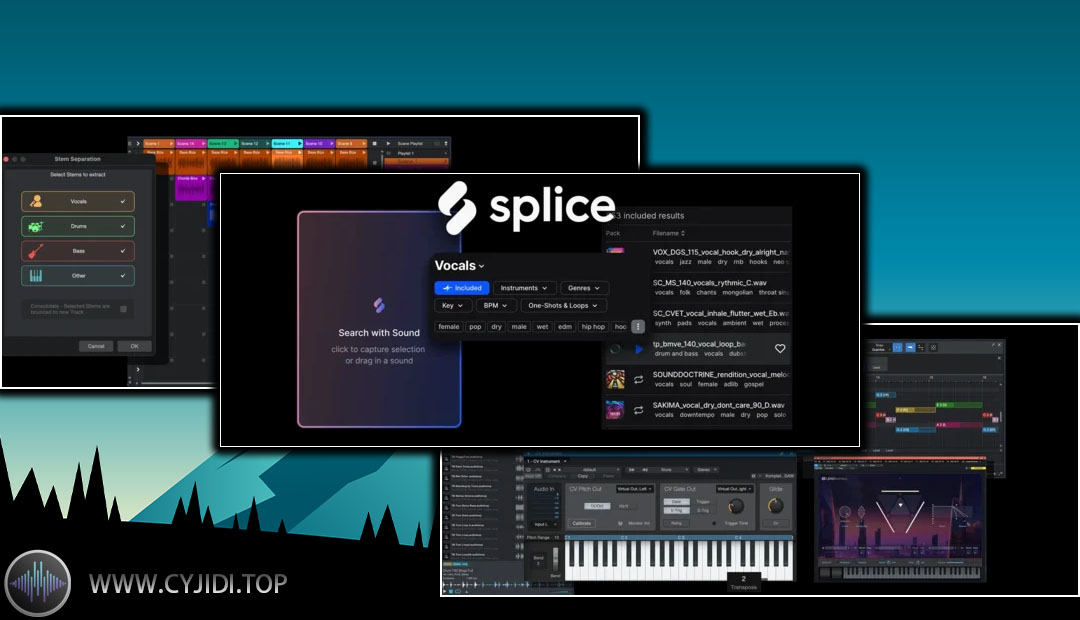
Task: Click the play arrow beside Scene Playlist
Action: (388, 143)
